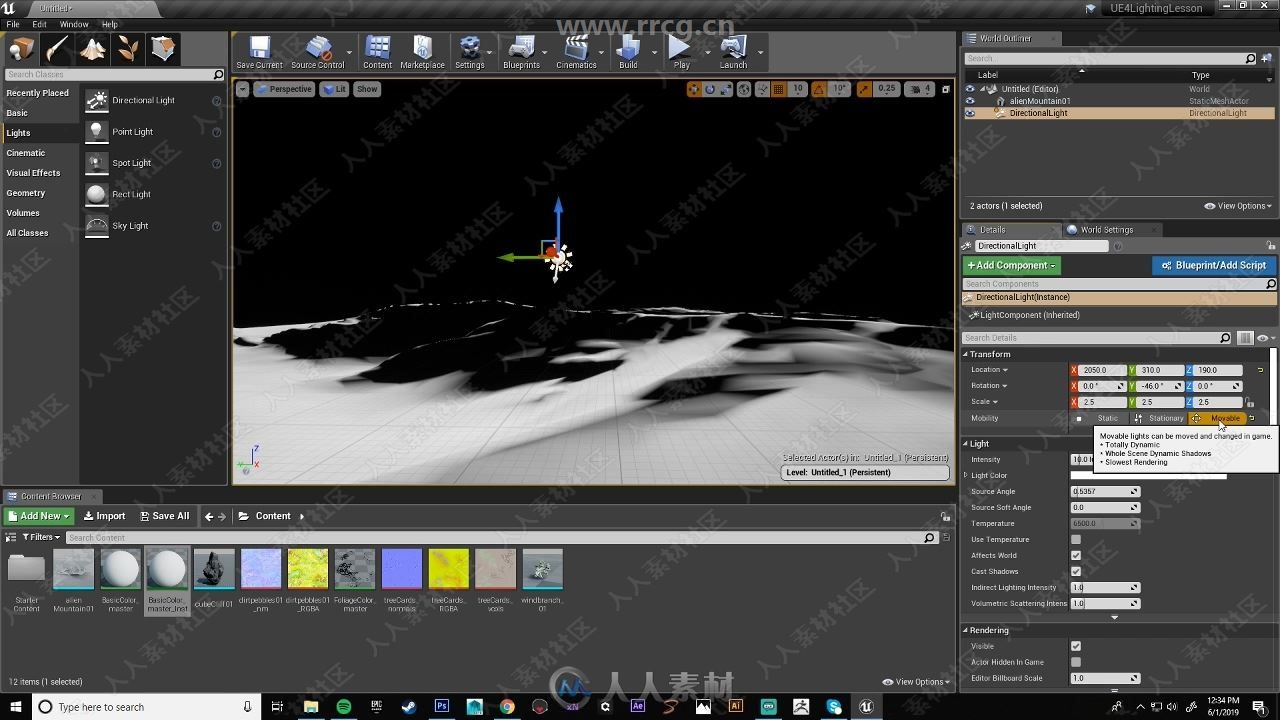Screen dimensions: 1280x720
Task: Select the Geometry Editing mode cube icon
Action: click(164, 49)
